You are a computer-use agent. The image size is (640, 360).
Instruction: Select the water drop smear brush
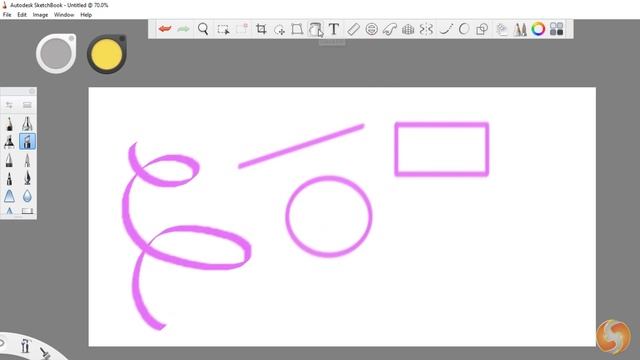(x=27, y=196)
